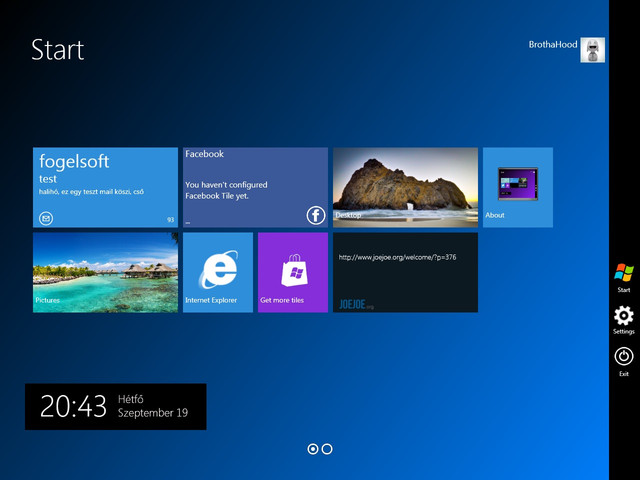Click the Facebook logo icon
The height and width of the screenshot is (480, 640).
(316, 216)
